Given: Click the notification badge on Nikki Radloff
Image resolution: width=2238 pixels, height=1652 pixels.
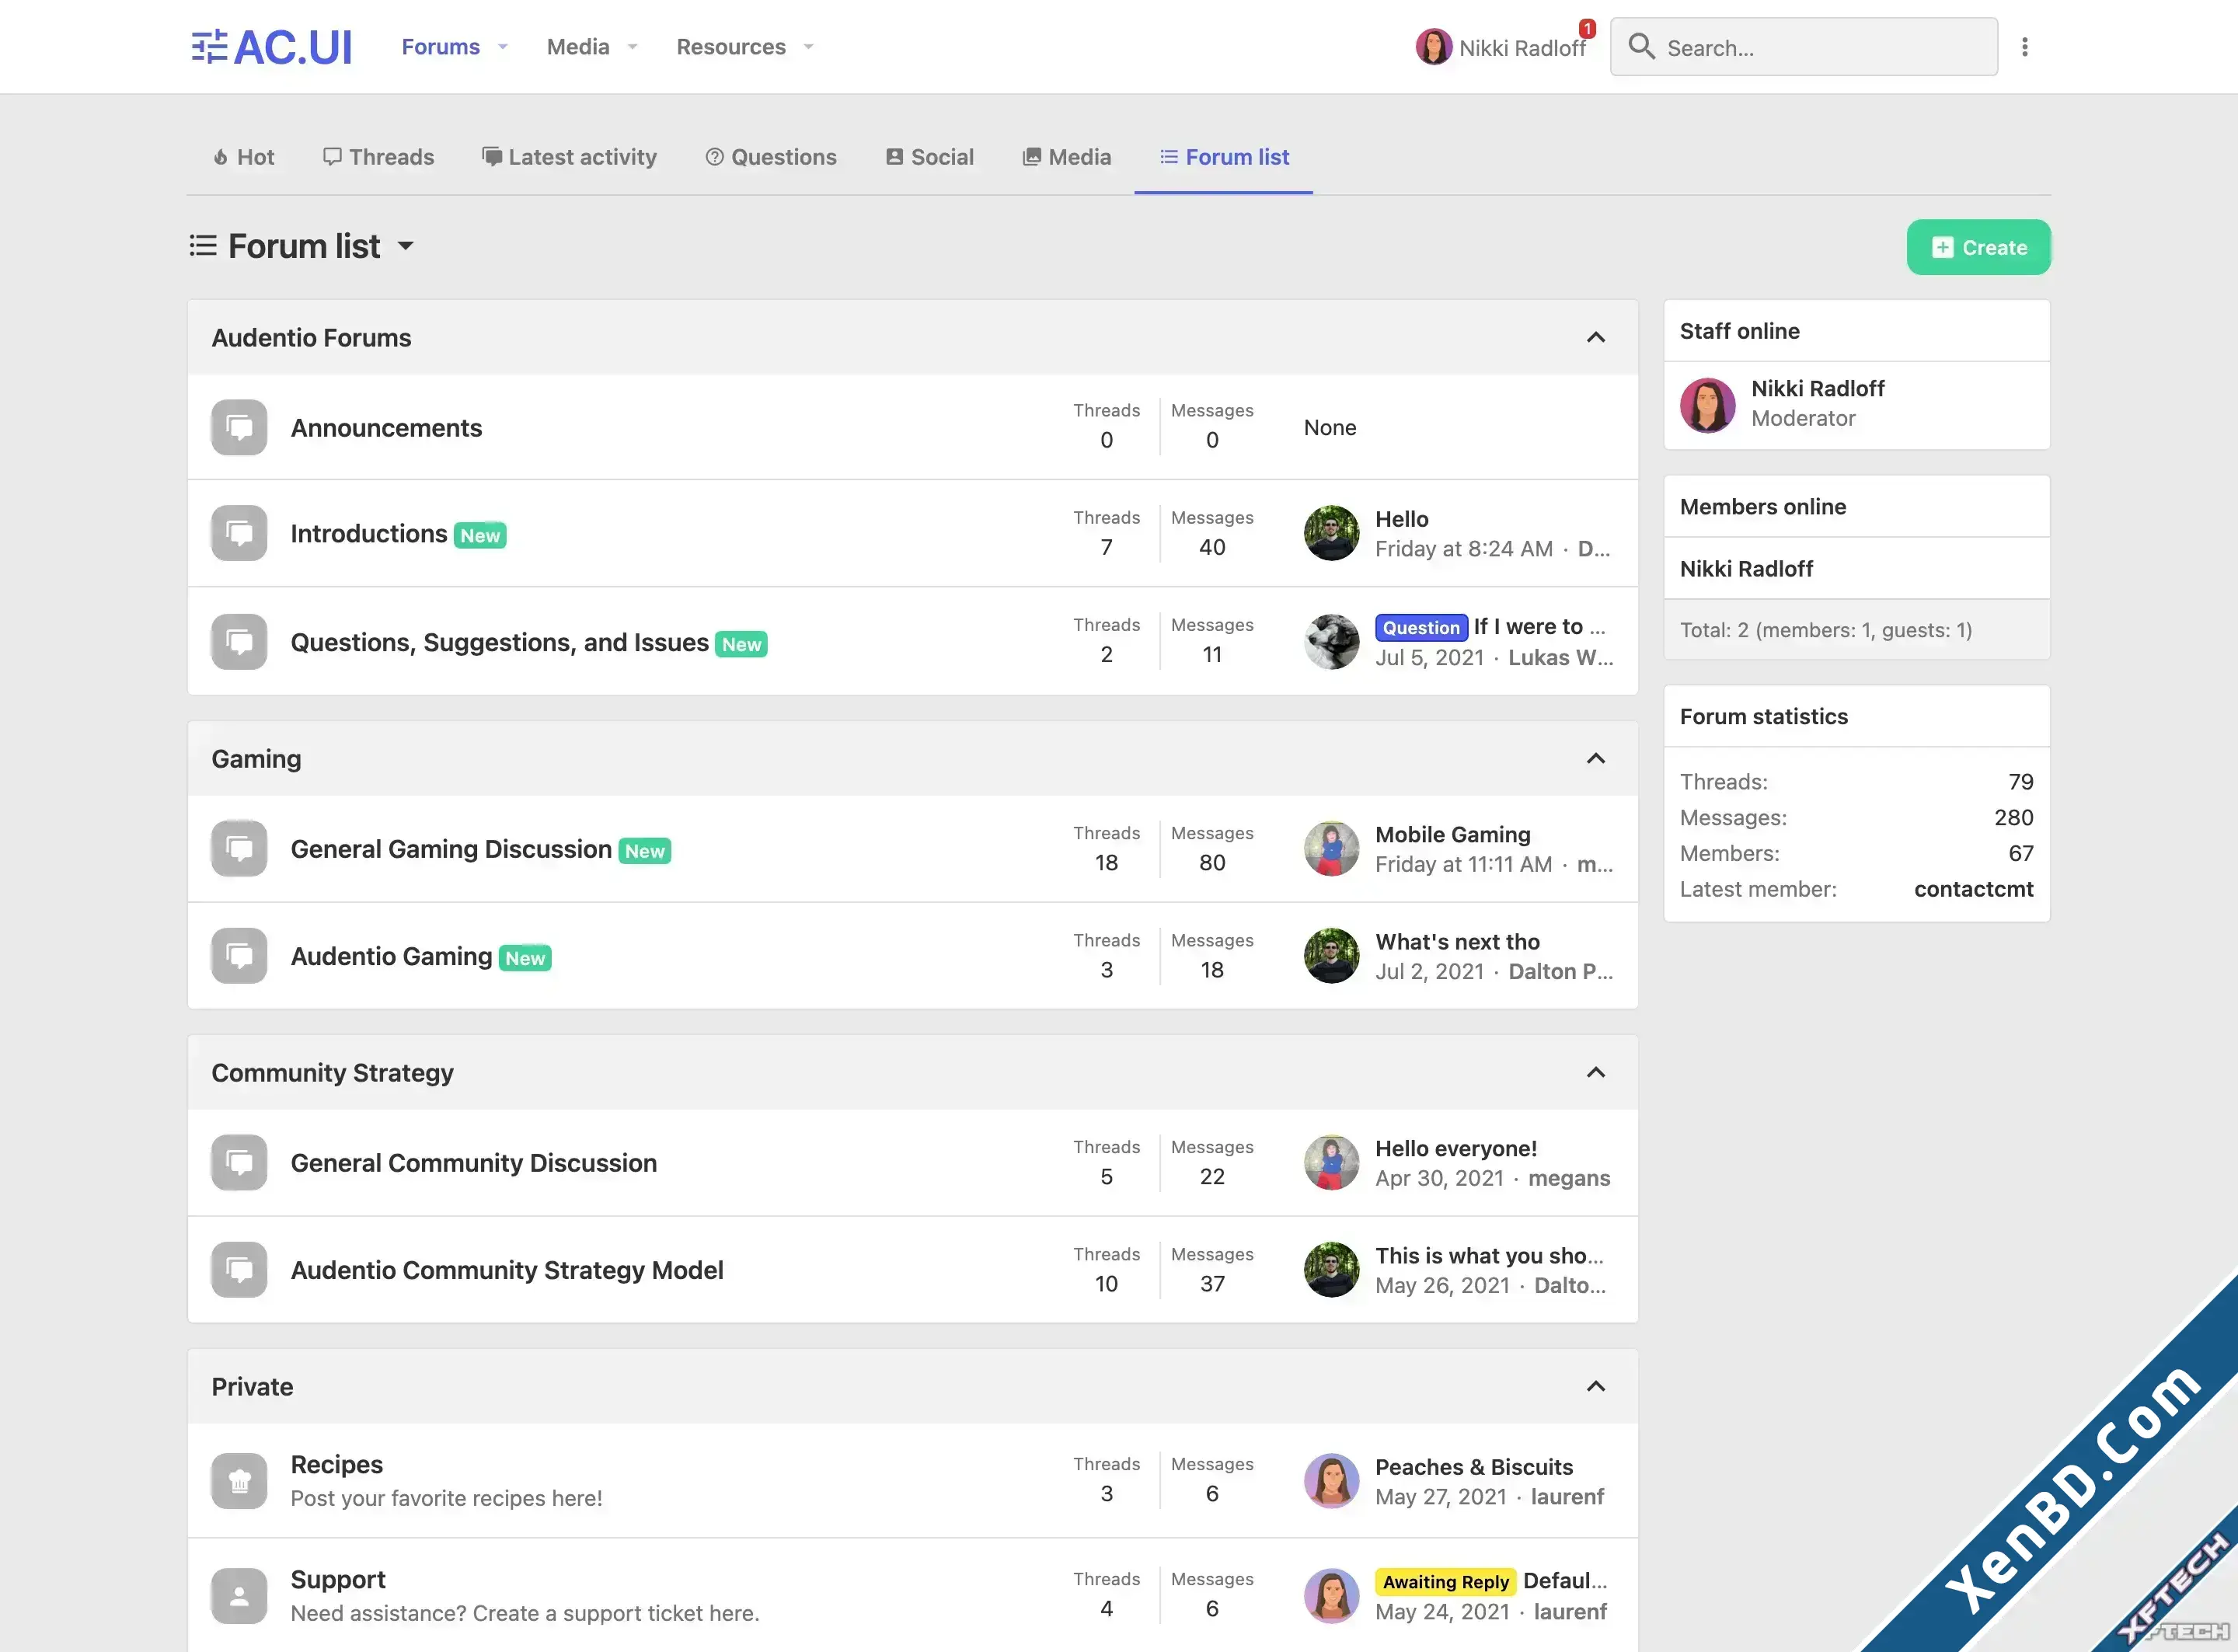Looking at the screenshot, I should coord(1587,28).
